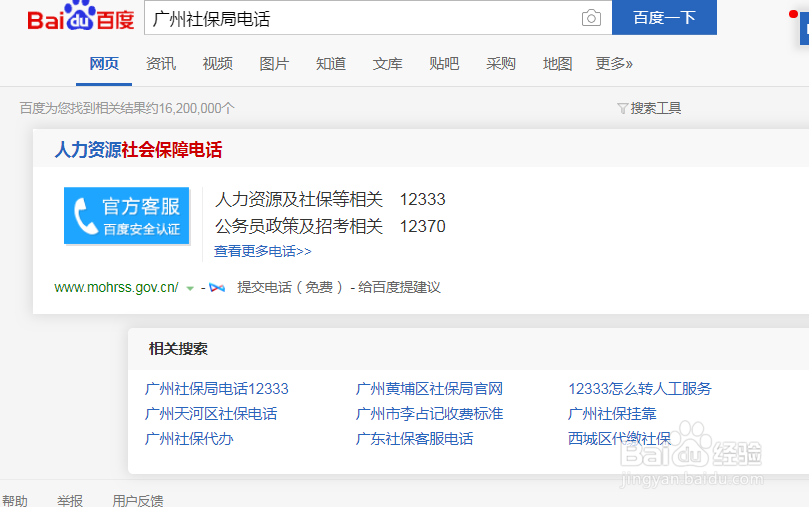Viewport: 809px width, 507px height.
Task: Click the Baidu logo
Action: point(80,17)
